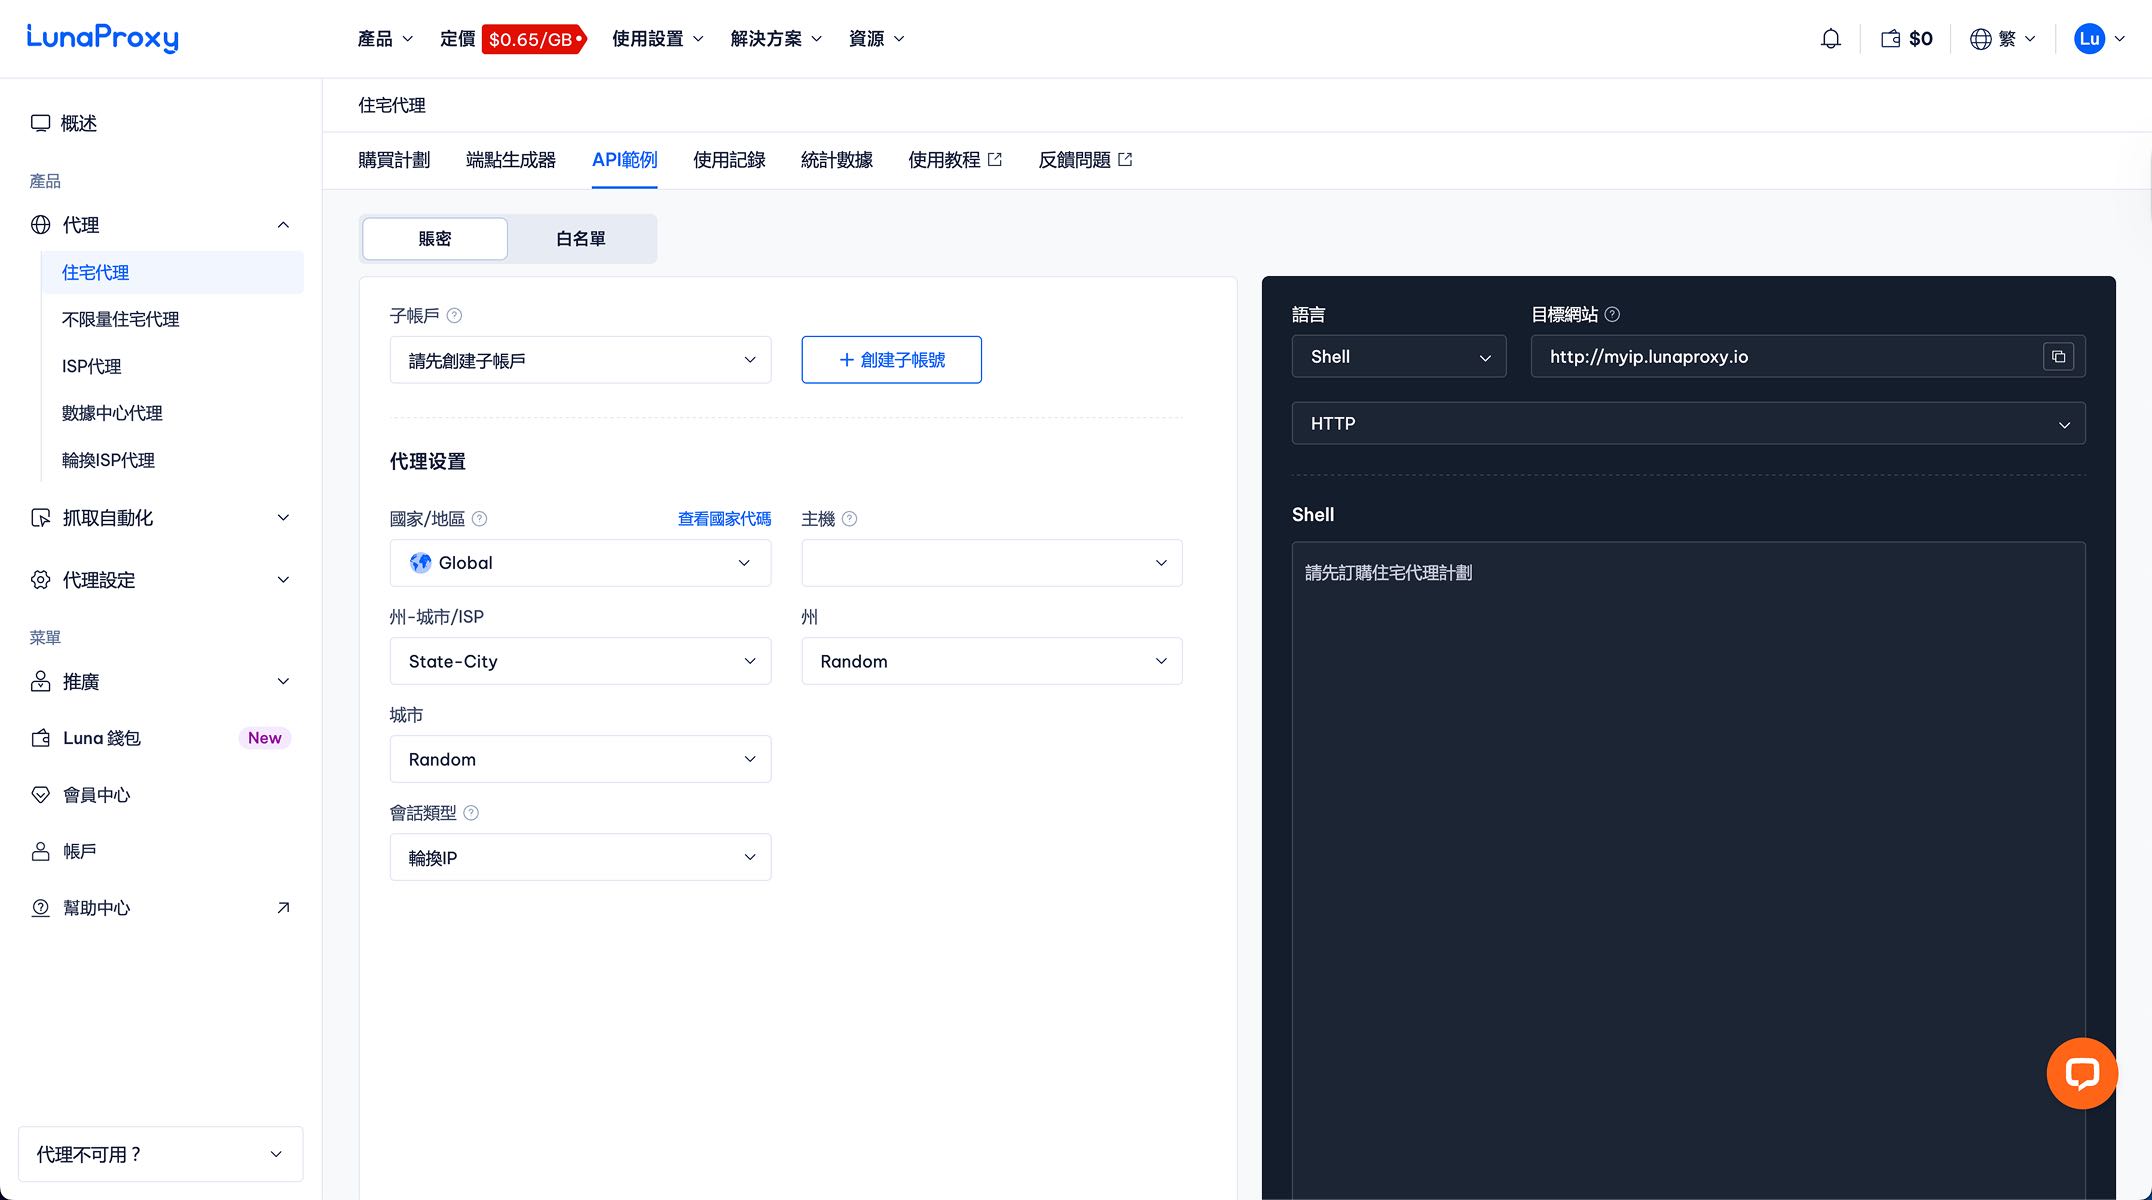
Task: Click the help icon next to 主機
Action: [849, 519]
